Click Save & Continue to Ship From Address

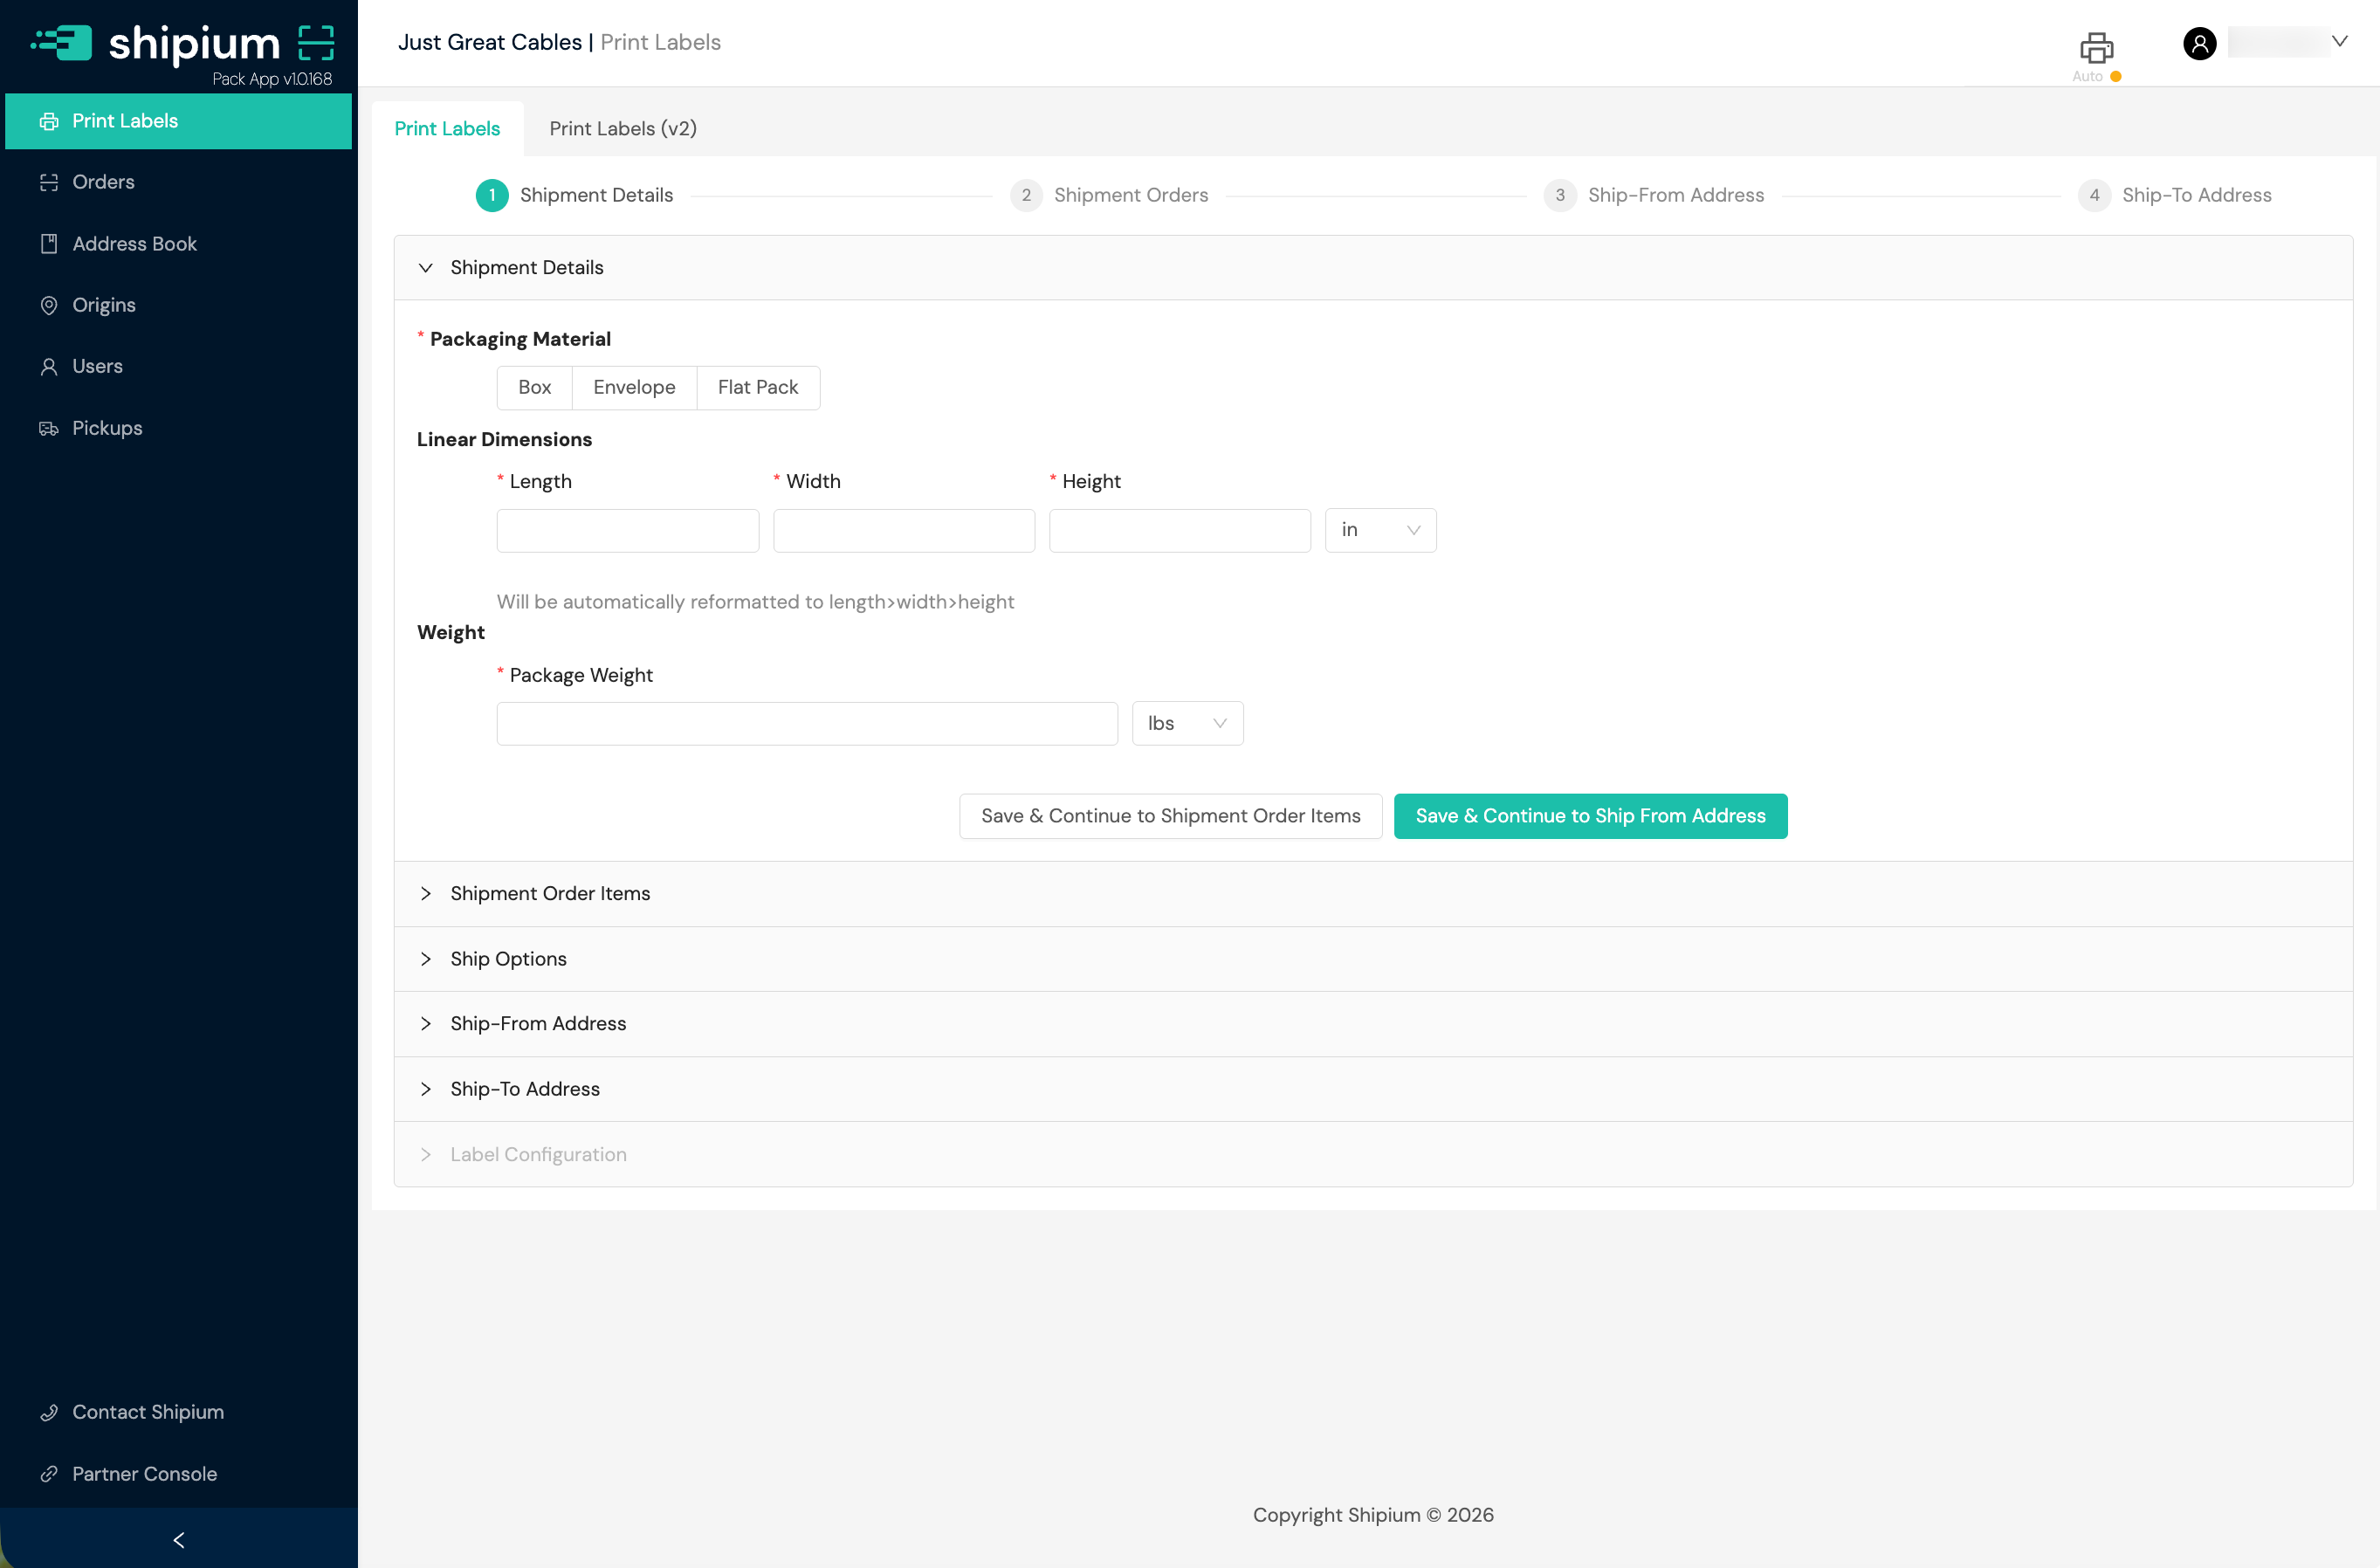point(1590,816)
